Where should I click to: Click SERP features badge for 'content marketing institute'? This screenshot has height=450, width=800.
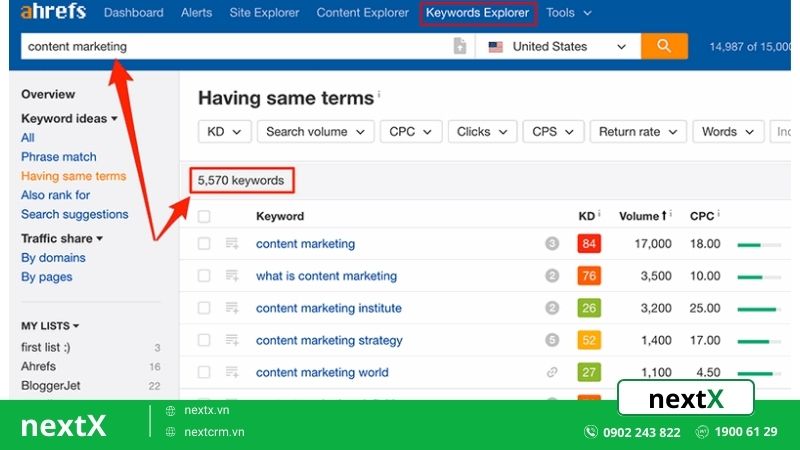coord(552,308)
